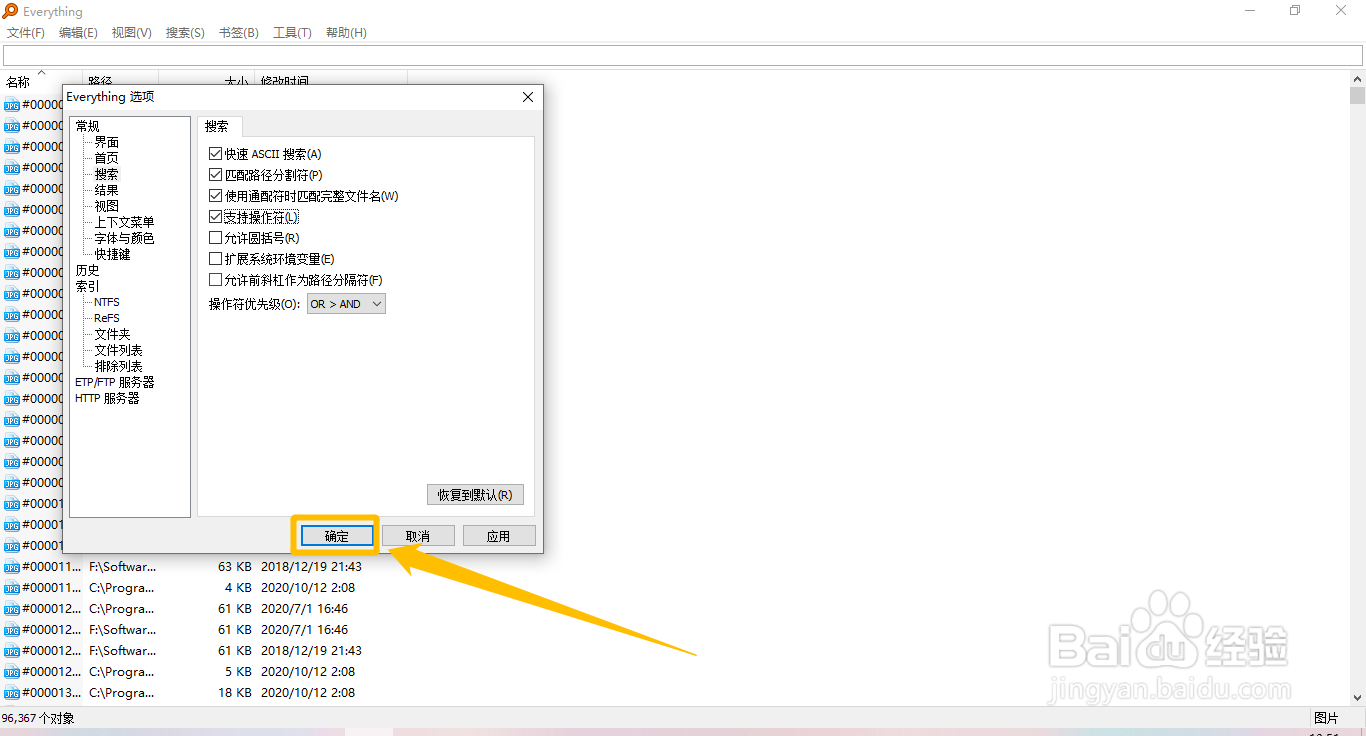Click the results list scrollbar down arrow
Screen dimensions: 1366x736
pos(1357,698)
